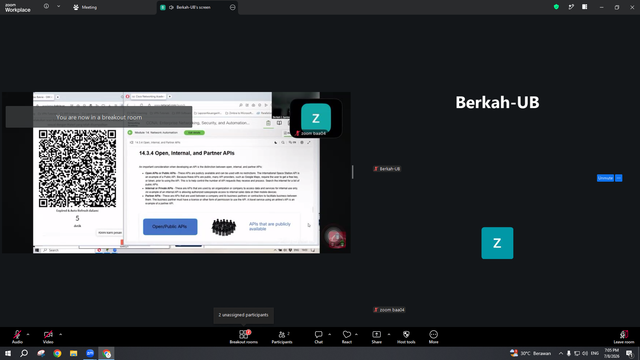Click the Share screen button
The image size is (640, 360).
(376, 337)
